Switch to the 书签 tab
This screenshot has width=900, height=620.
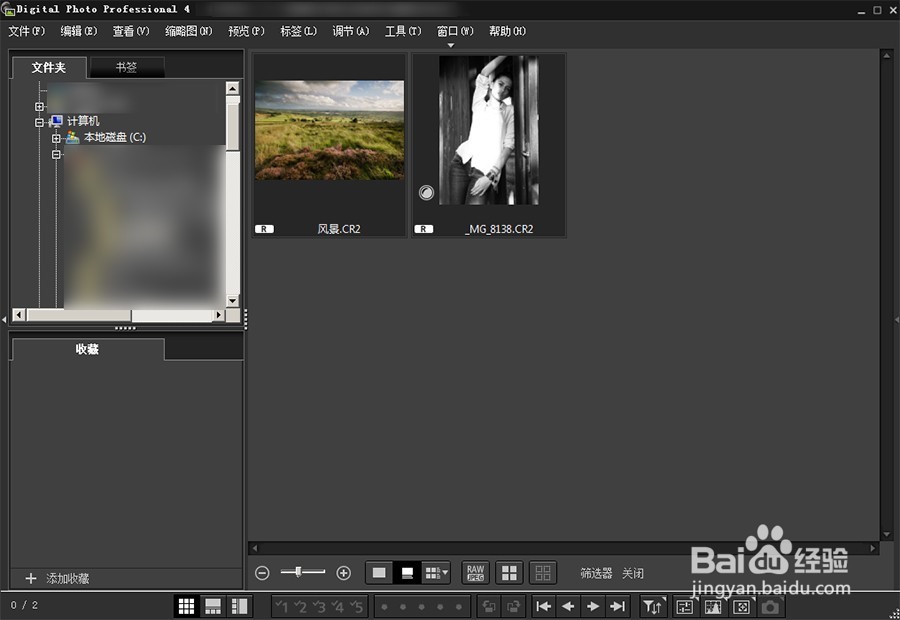[127, 67]
